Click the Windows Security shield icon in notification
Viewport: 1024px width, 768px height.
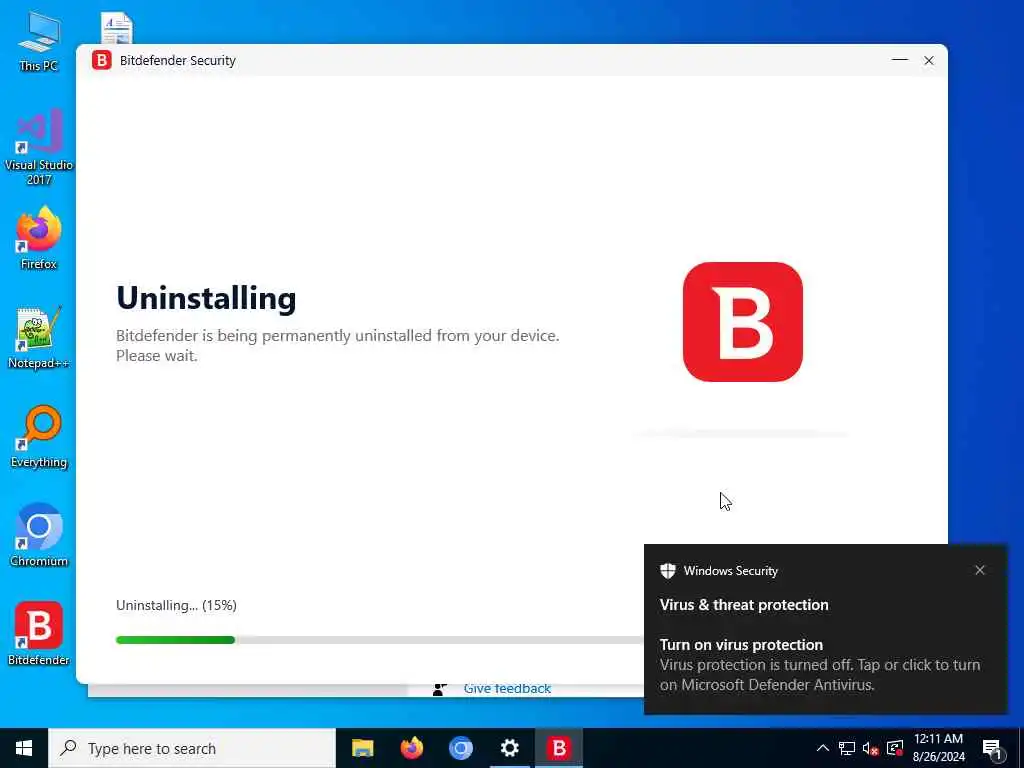click(667, 571)
